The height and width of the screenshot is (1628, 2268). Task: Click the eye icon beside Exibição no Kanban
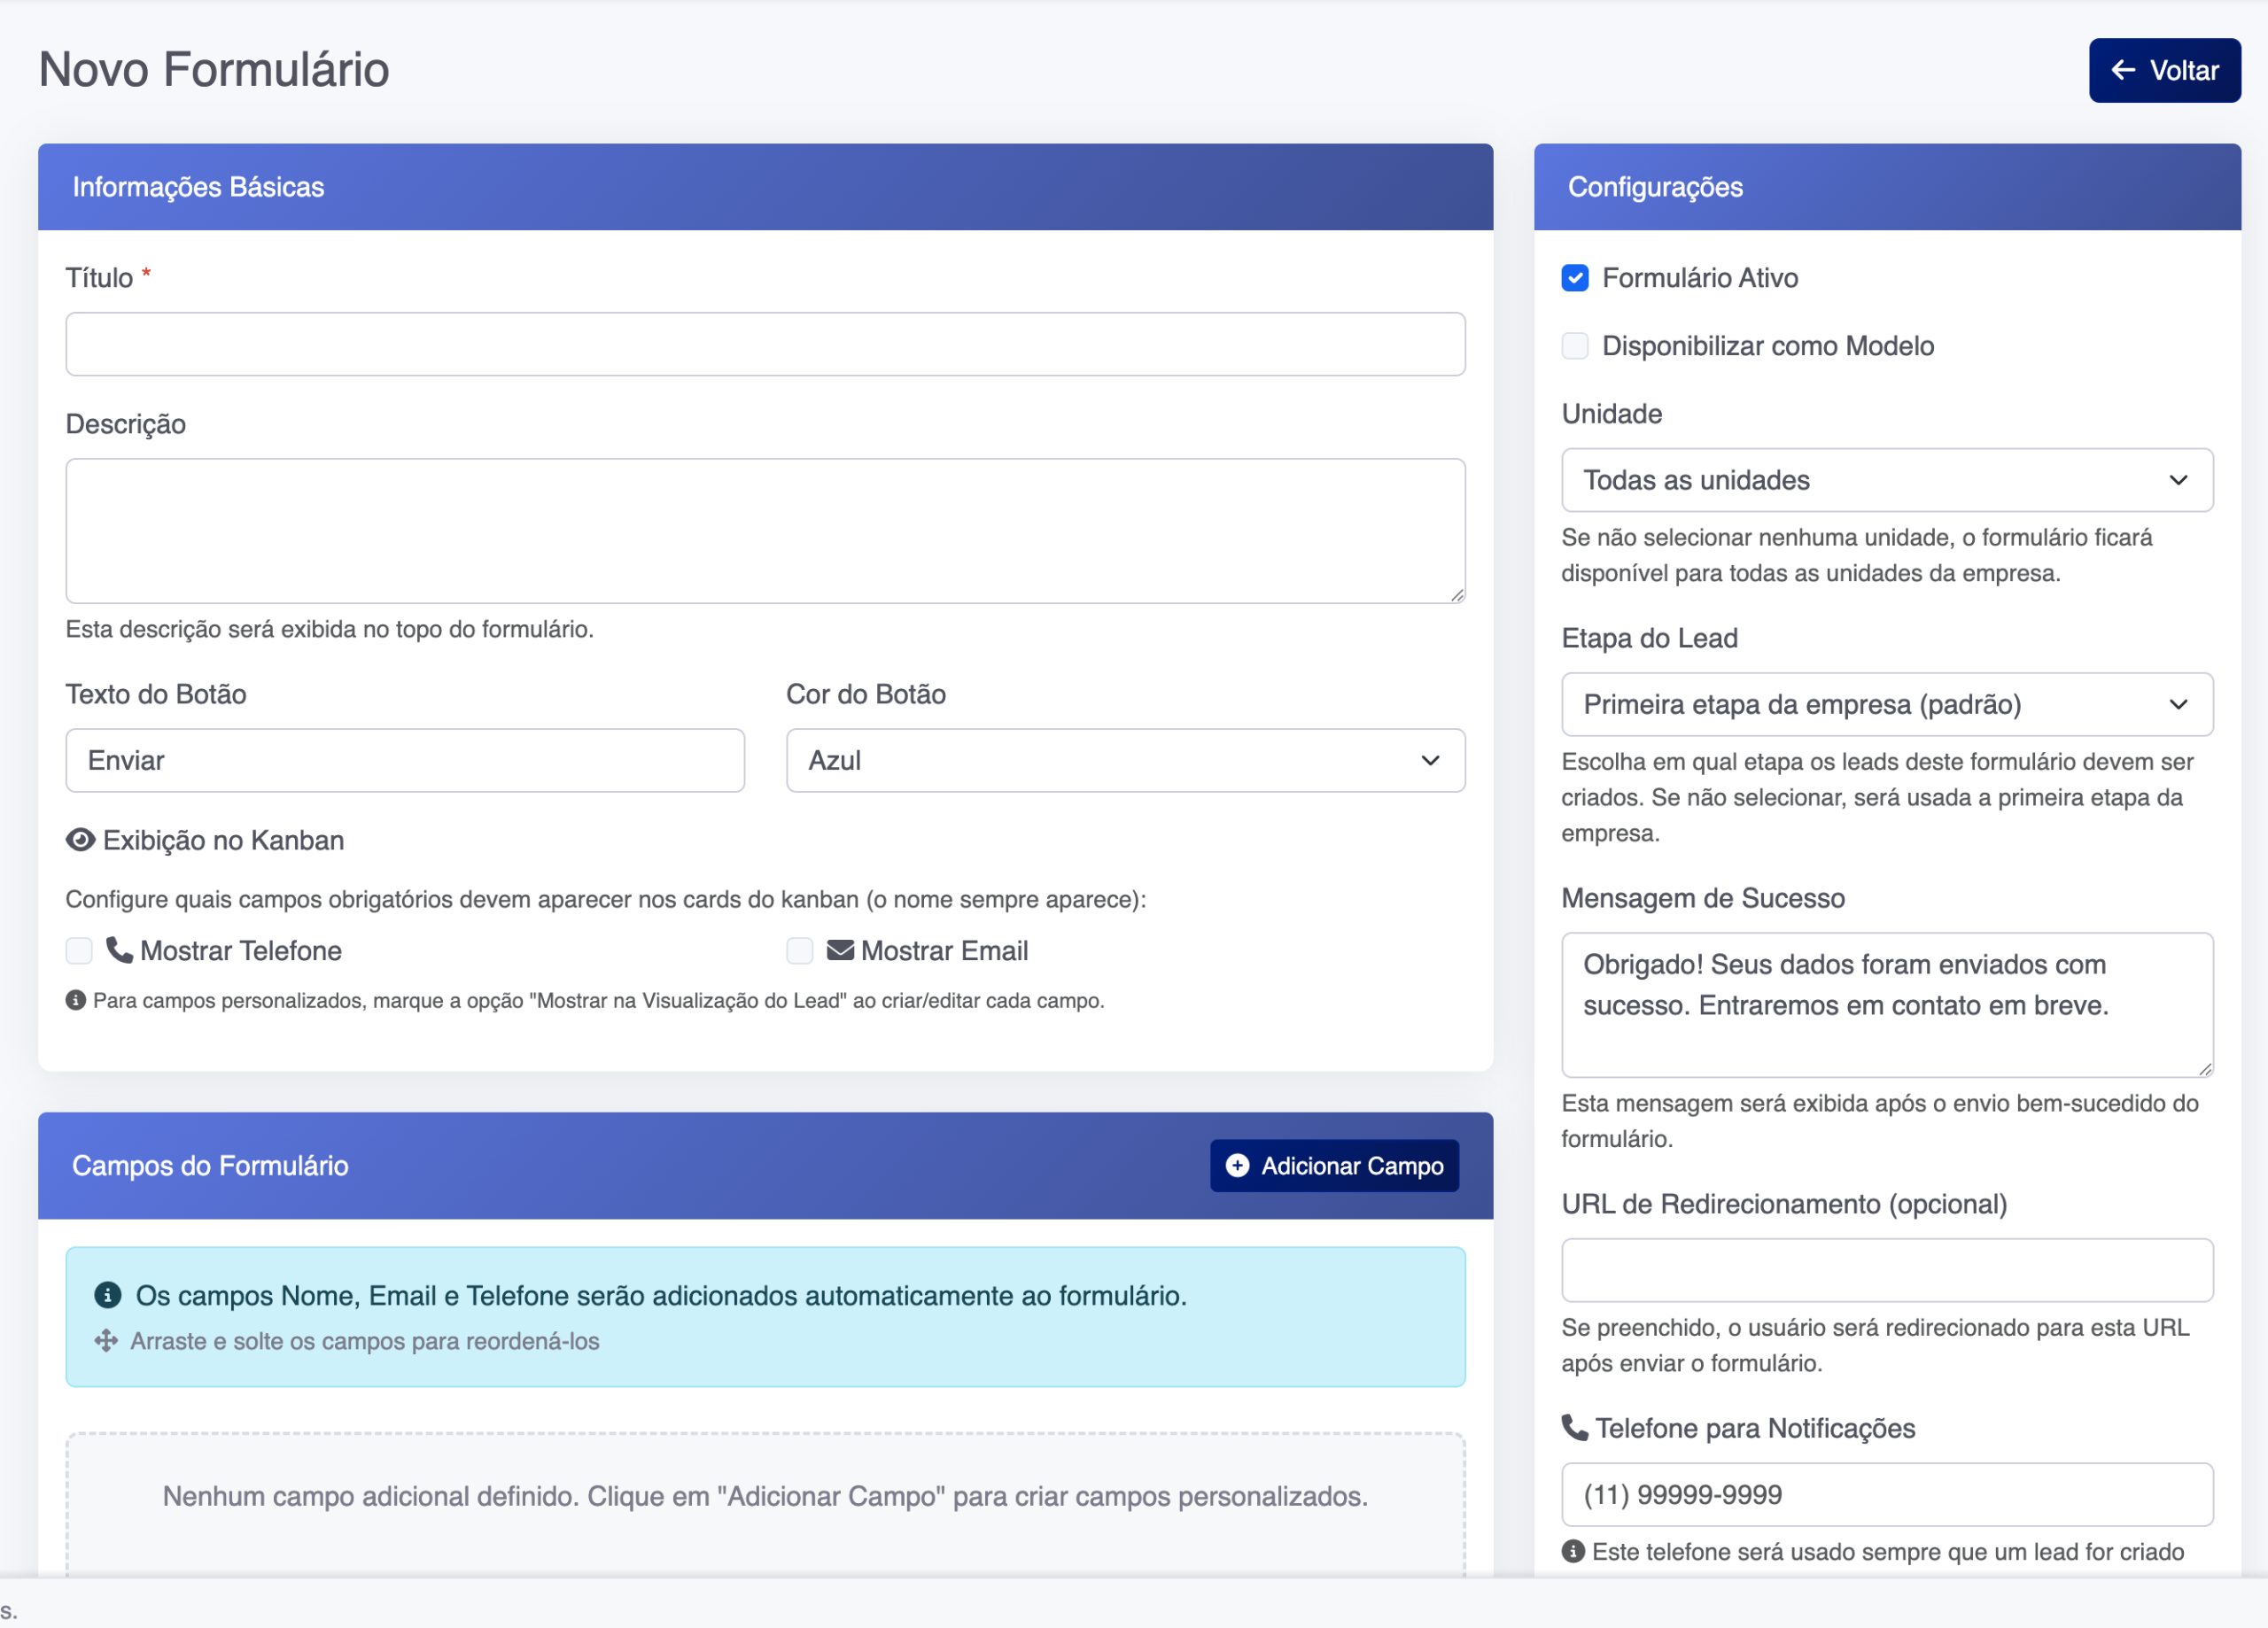(x=80, y=840)
